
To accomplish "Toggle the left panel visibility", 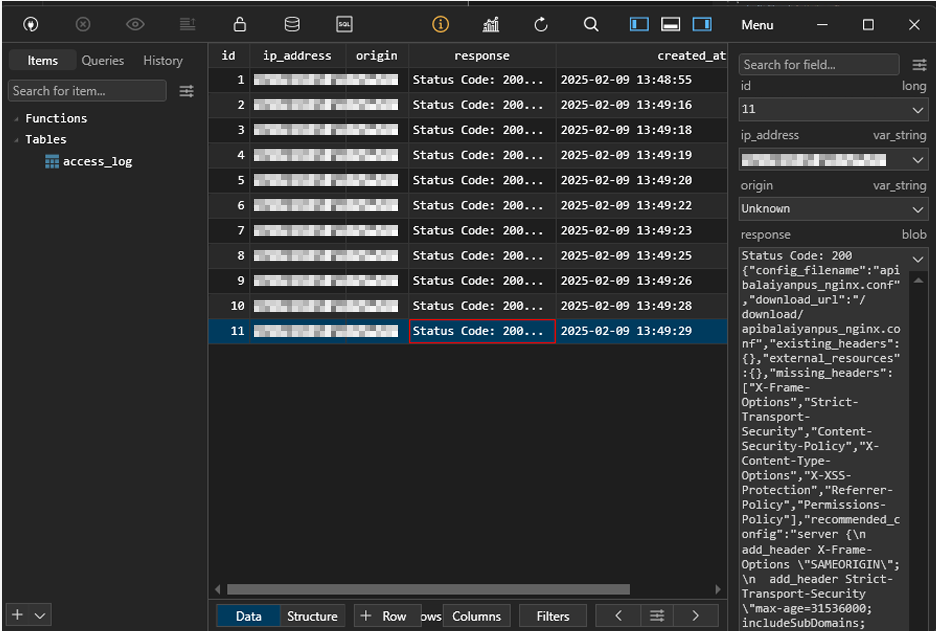I will click(x=637, y=23).
